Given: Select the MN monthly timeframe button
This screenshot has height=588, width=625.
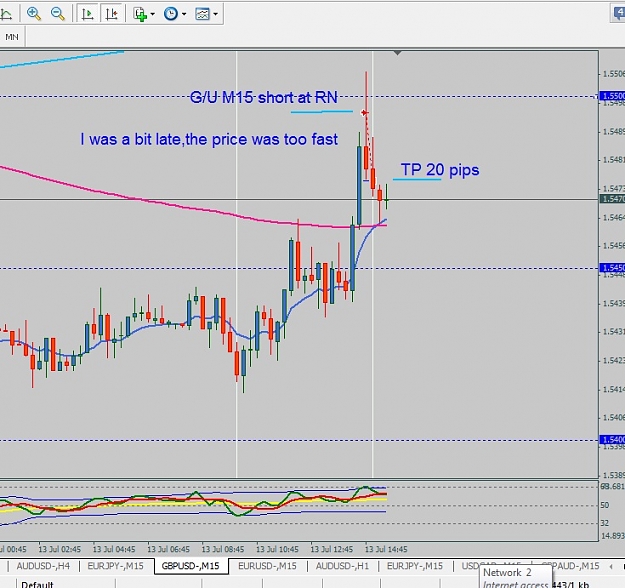Looking at the screenshot, I should 12,37.
